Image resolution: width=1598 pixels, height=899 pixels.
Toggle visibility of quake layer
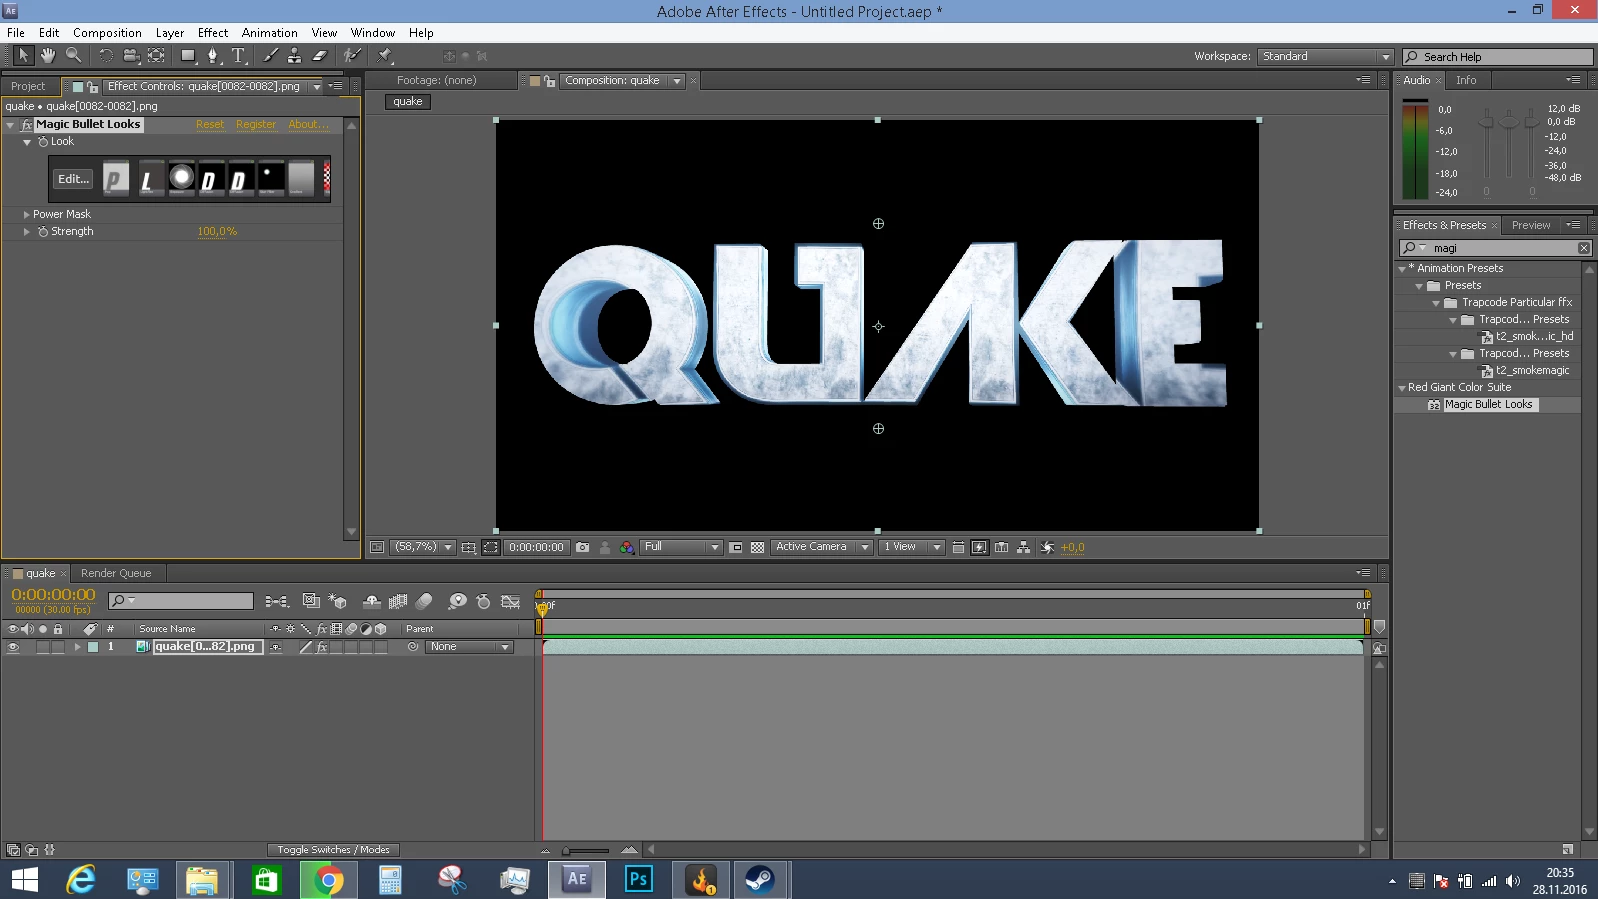13,647
